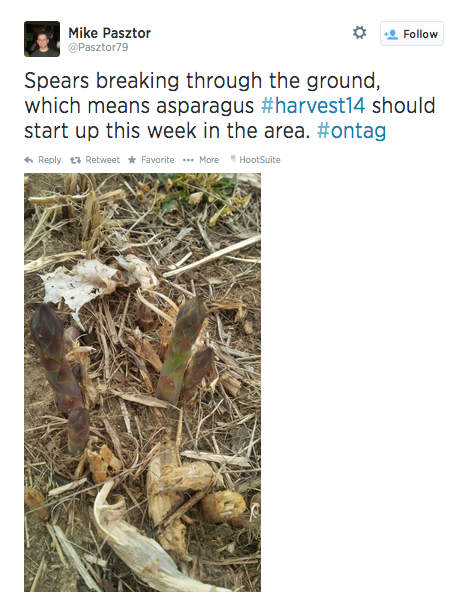This screenshot has height=604, width=470.
Task: Open the Mike Pasztor display name link
Action: [109, 33]
